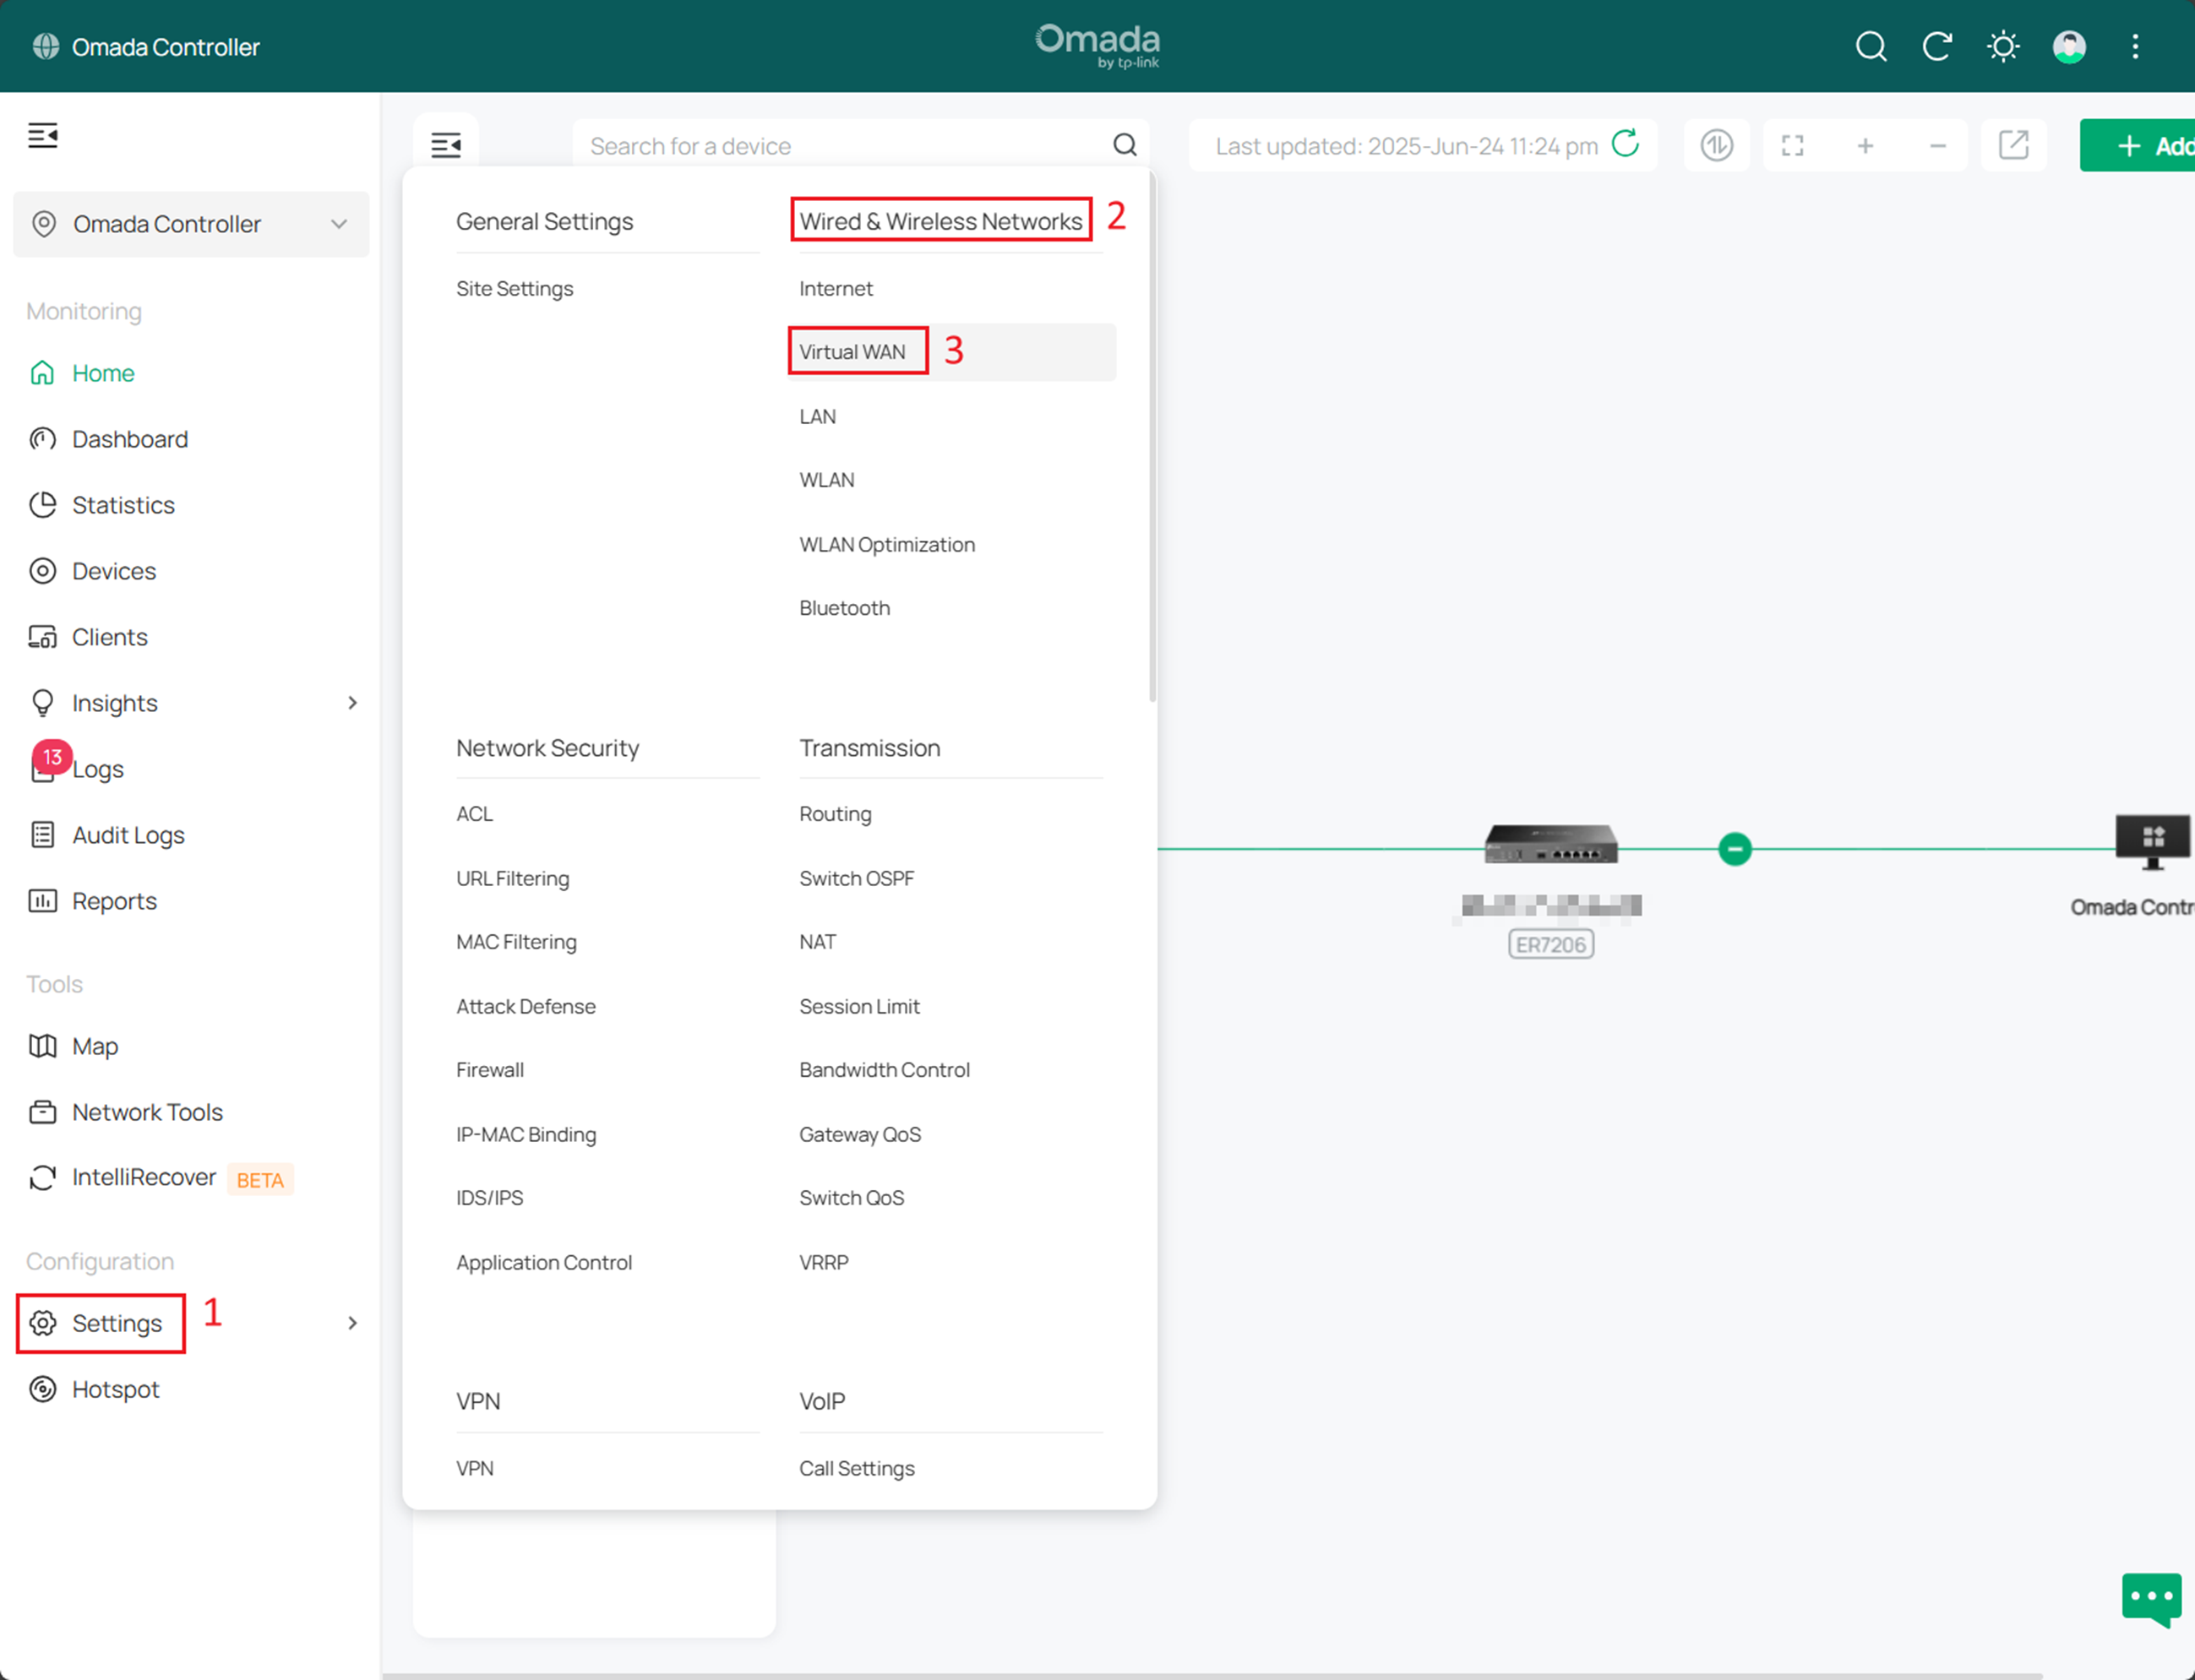Open Session Limit settings
The height and width of the screenshot is (1680, 2195).
[859, 1006]
